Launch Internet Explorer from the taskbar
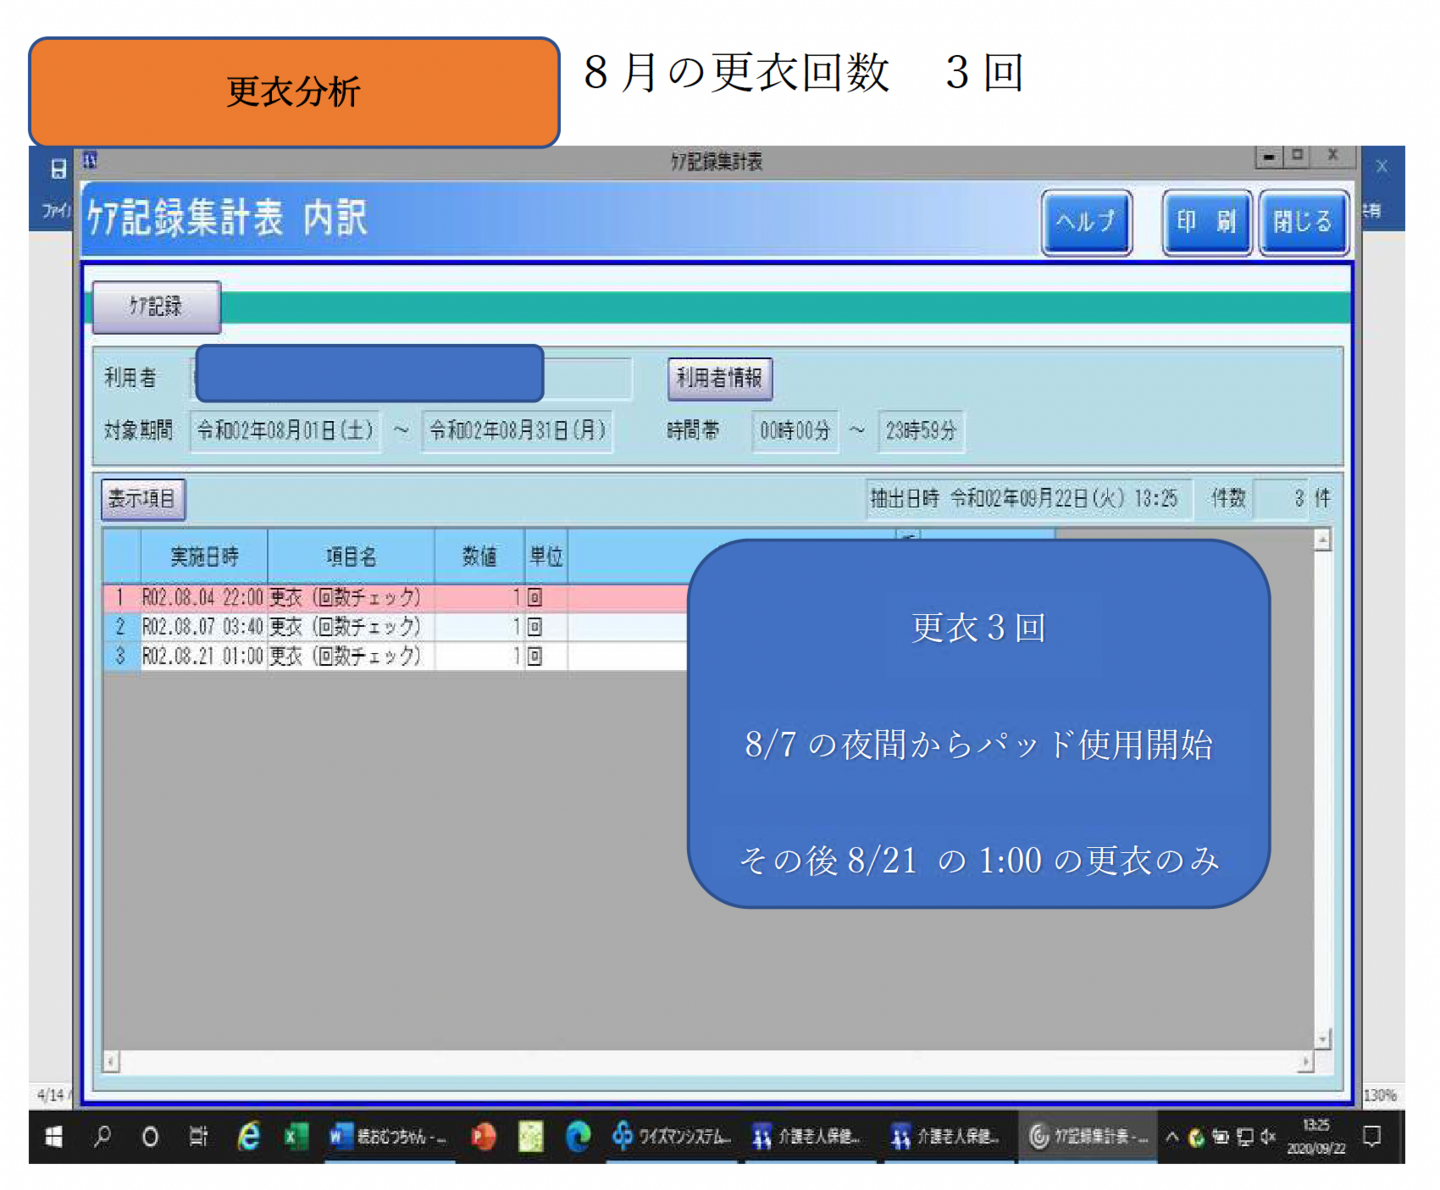Viewport: 1440px width, 1190px height. (x=248, y=1137)
